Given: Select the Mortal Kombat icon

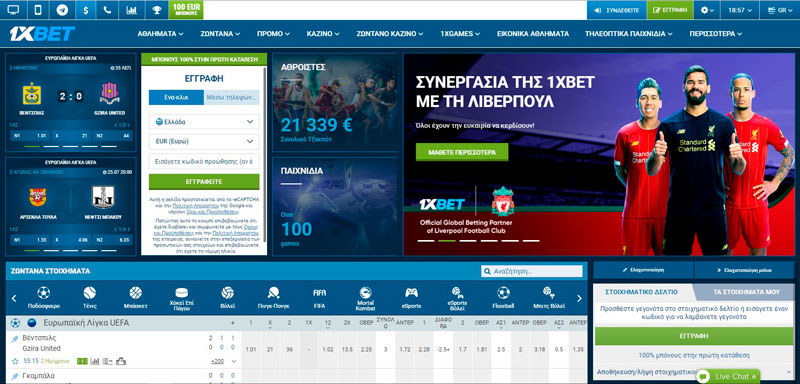Looking at the screenshot, I should pos(365,299).
